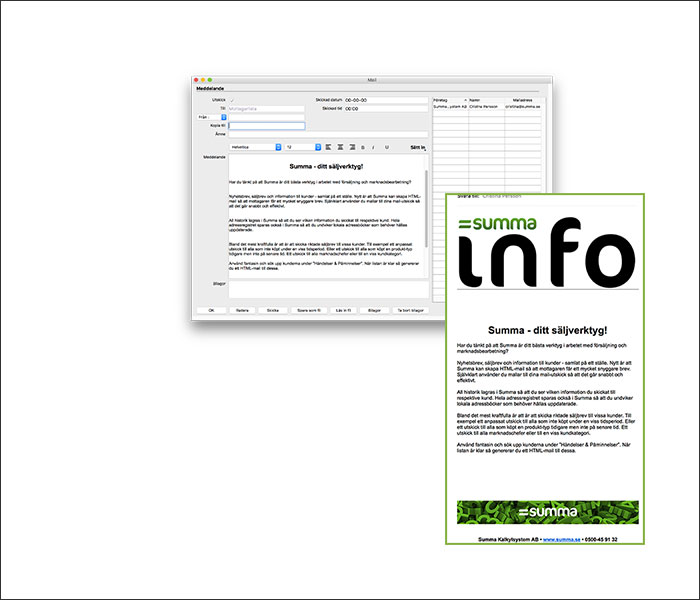Click the Mailadress column header
700x600 pixels.
(x=523, y=100)
